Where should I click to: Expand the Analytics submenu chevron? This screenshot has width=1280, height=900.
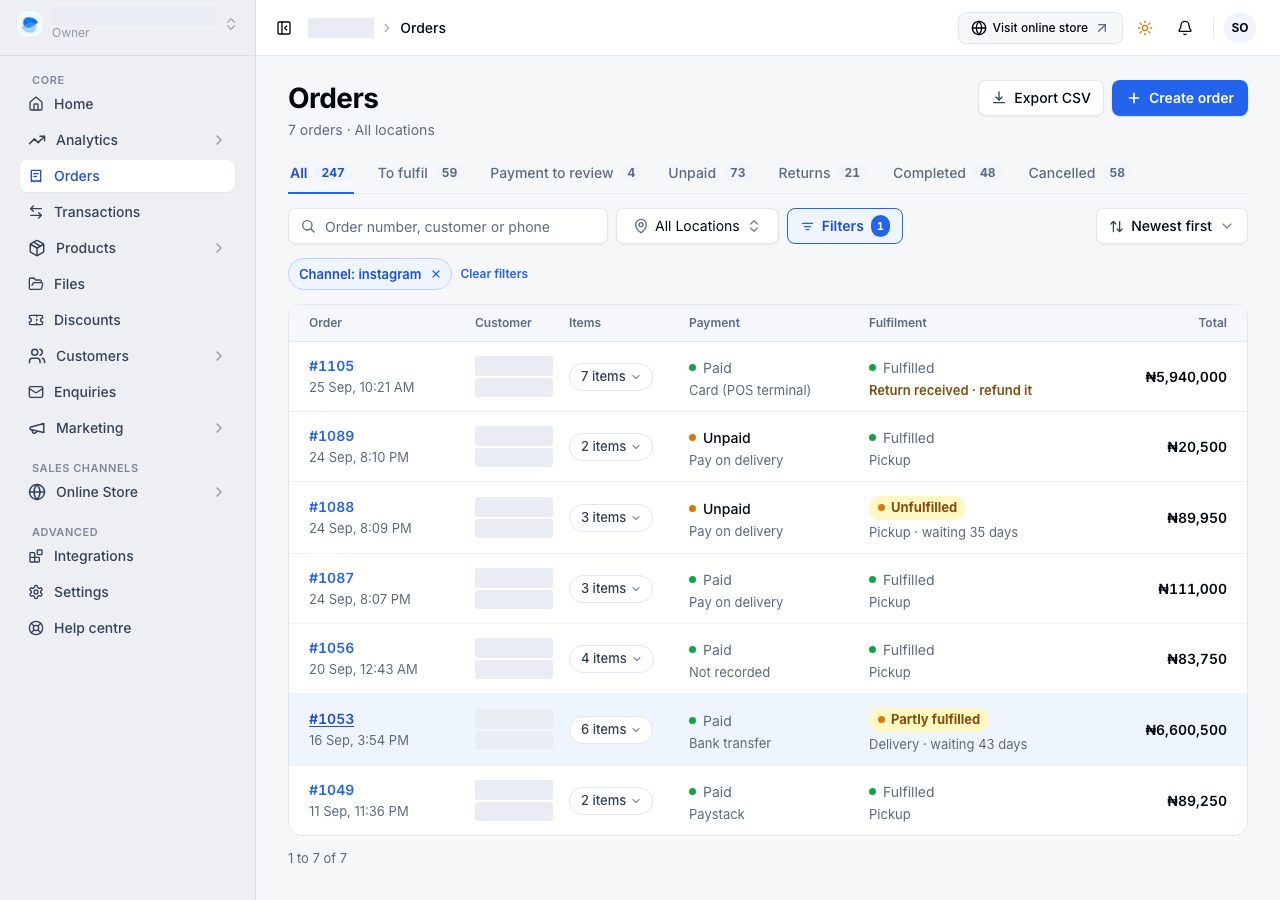[x=219, y=140]
